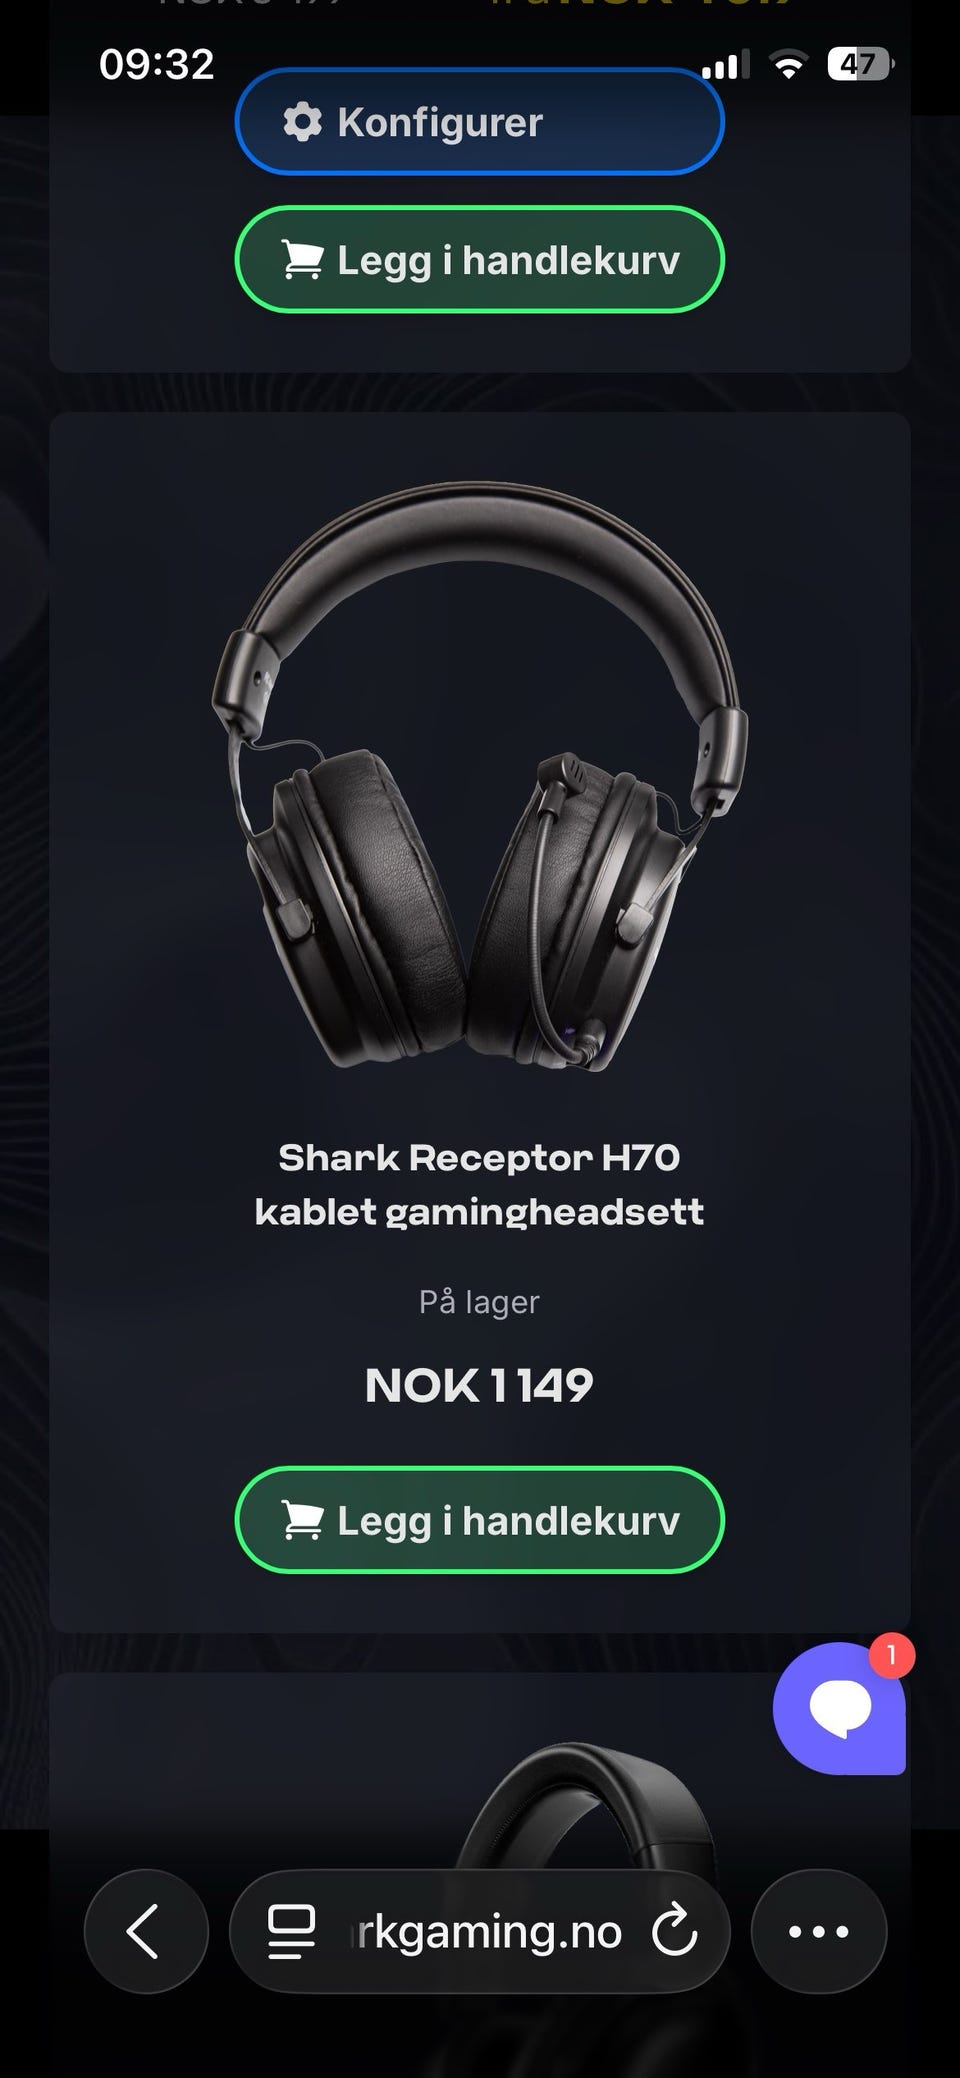
Task: Click cart icon on upper handlekurv button
Action: [302, 260]
